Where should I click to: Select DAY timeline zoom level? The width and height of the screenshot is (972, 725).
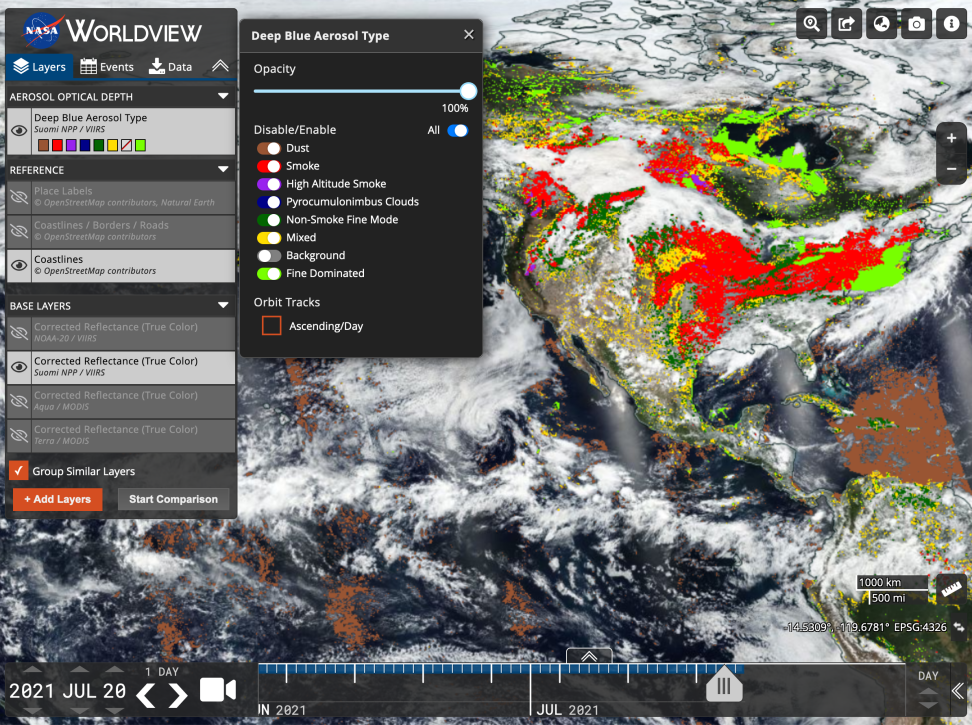click(928, 675)
